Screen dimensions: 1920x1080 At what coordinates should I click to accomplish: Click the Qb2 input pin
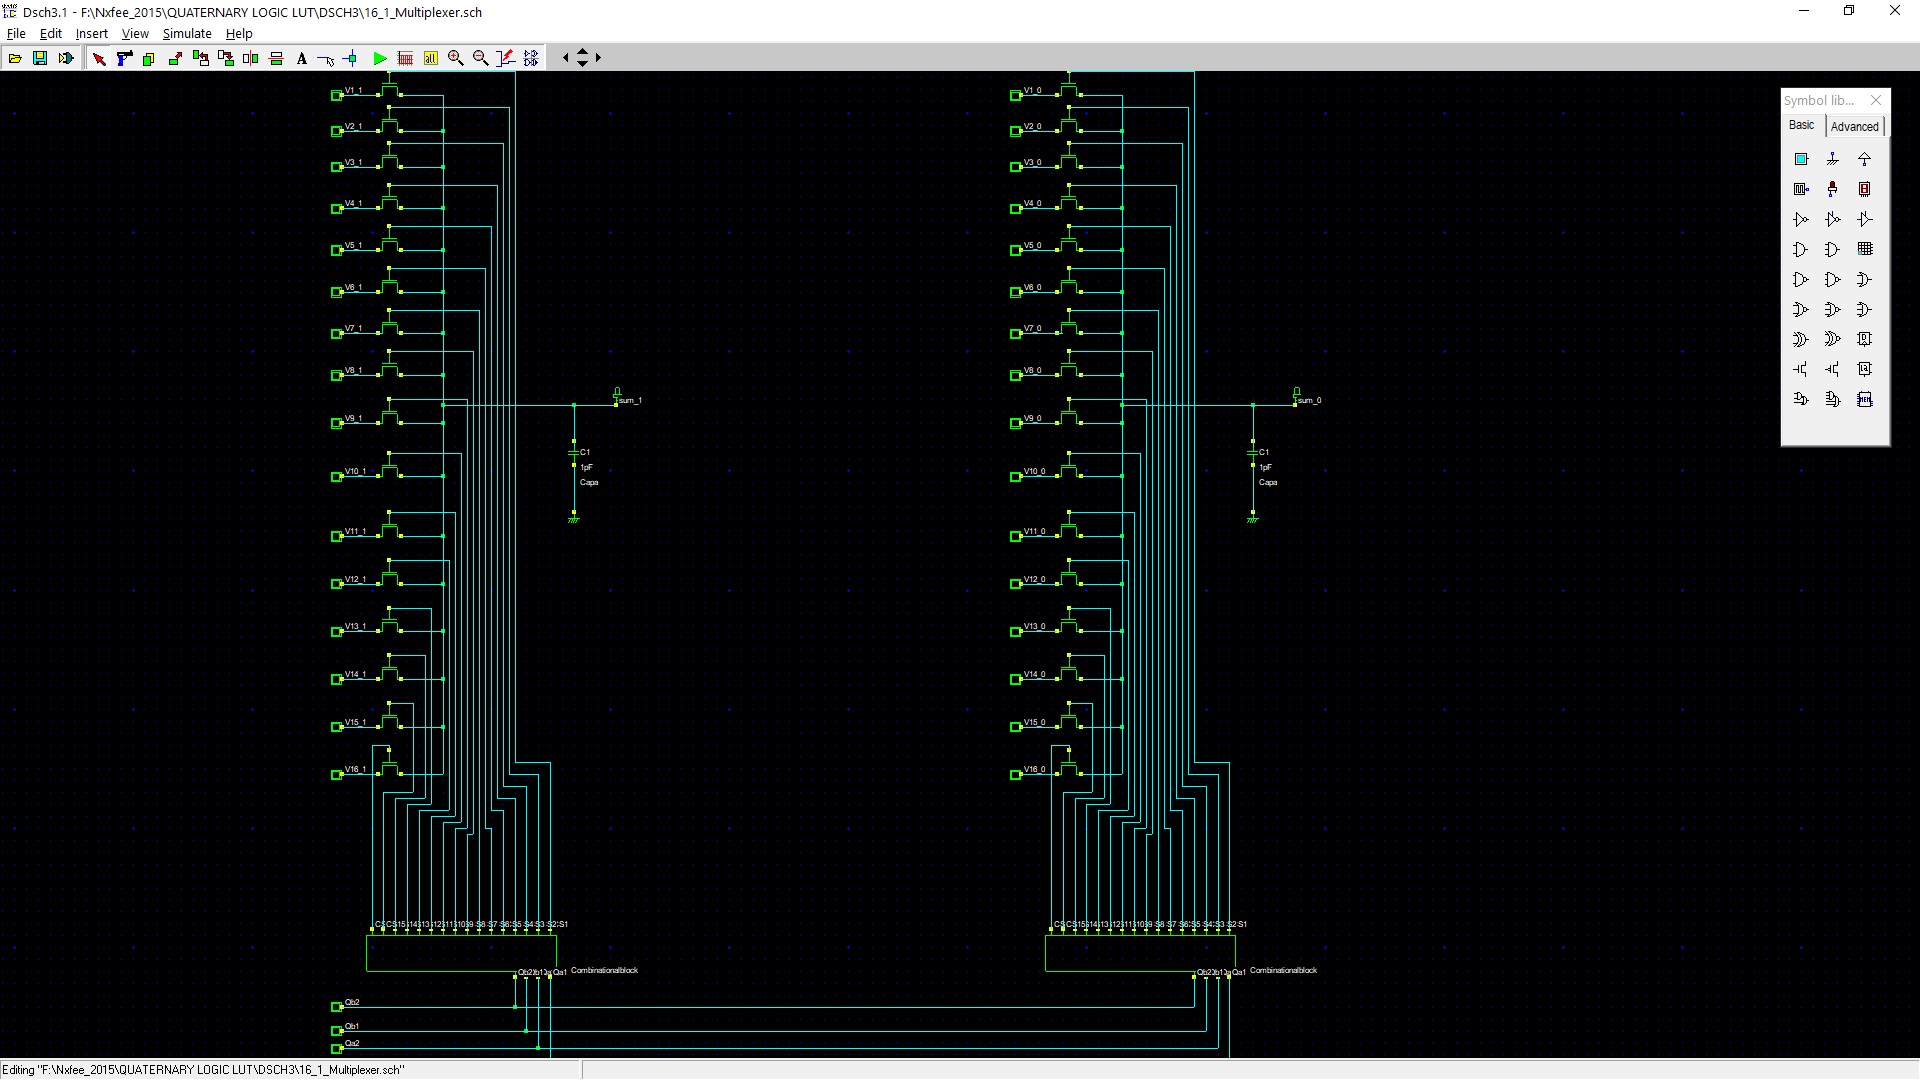coord(337,1007)
